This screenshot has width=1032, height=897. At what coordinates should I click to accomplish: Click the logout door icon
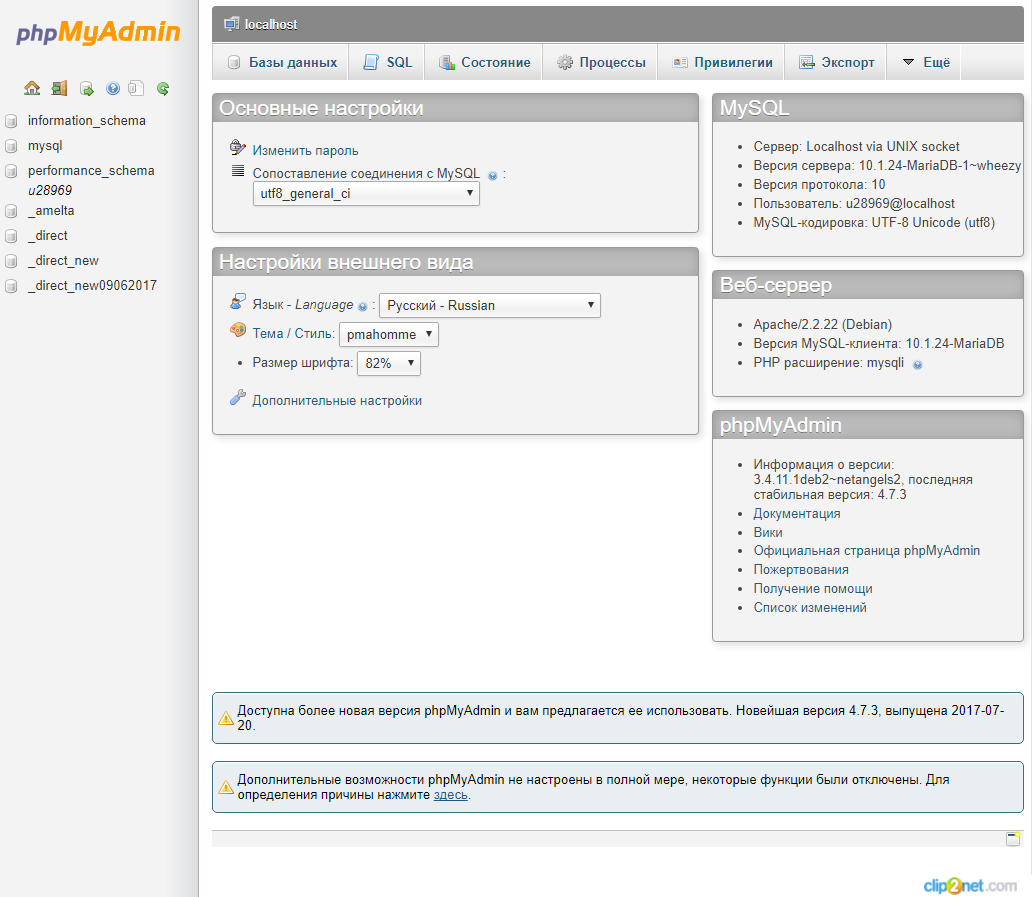click(x=59, y=88)
